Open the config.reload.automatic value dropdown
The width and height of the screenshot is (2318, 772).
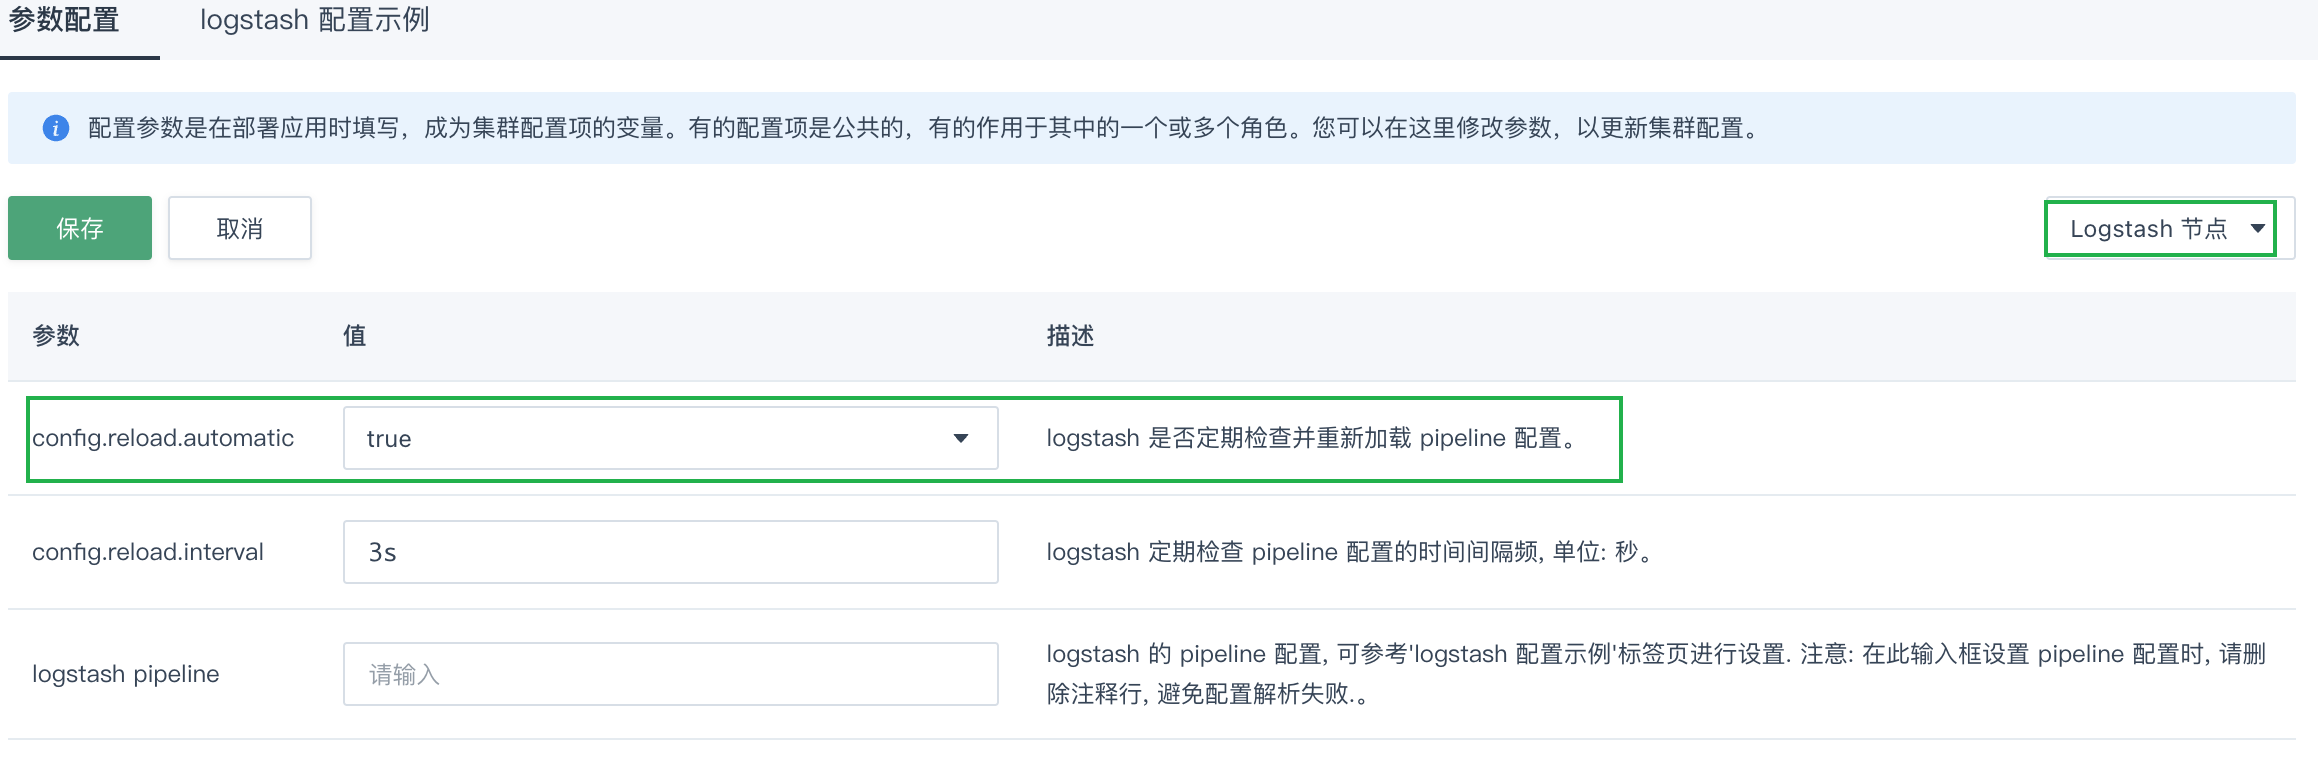(x=670, y=438)
